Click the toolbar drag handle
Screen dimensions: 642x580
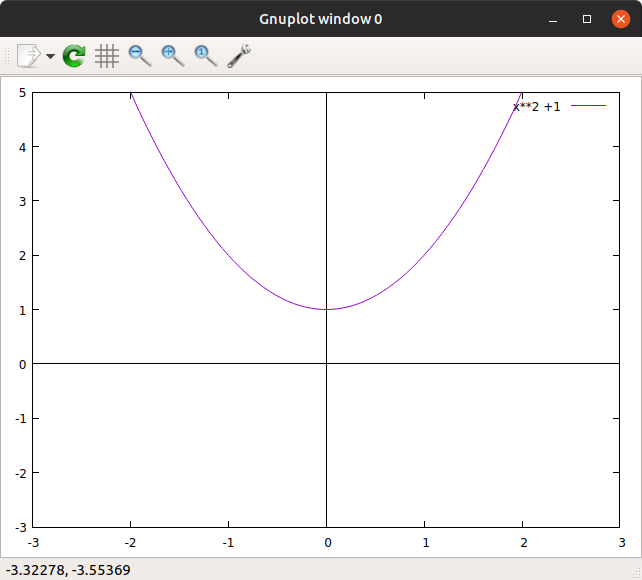pyautogui.click(x=7, y=56)
